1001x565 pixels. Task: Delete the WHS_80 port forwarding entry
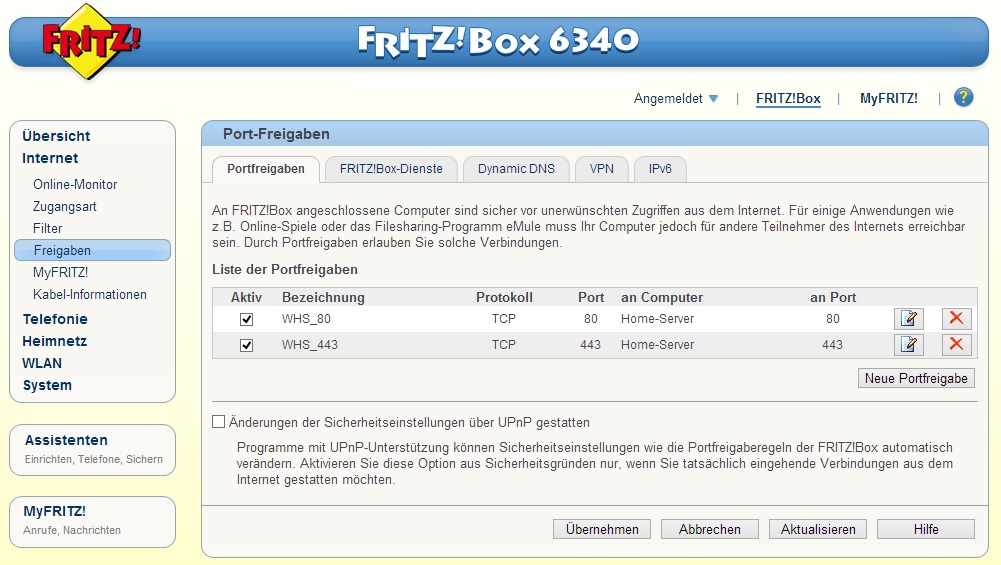coord(956,319)
